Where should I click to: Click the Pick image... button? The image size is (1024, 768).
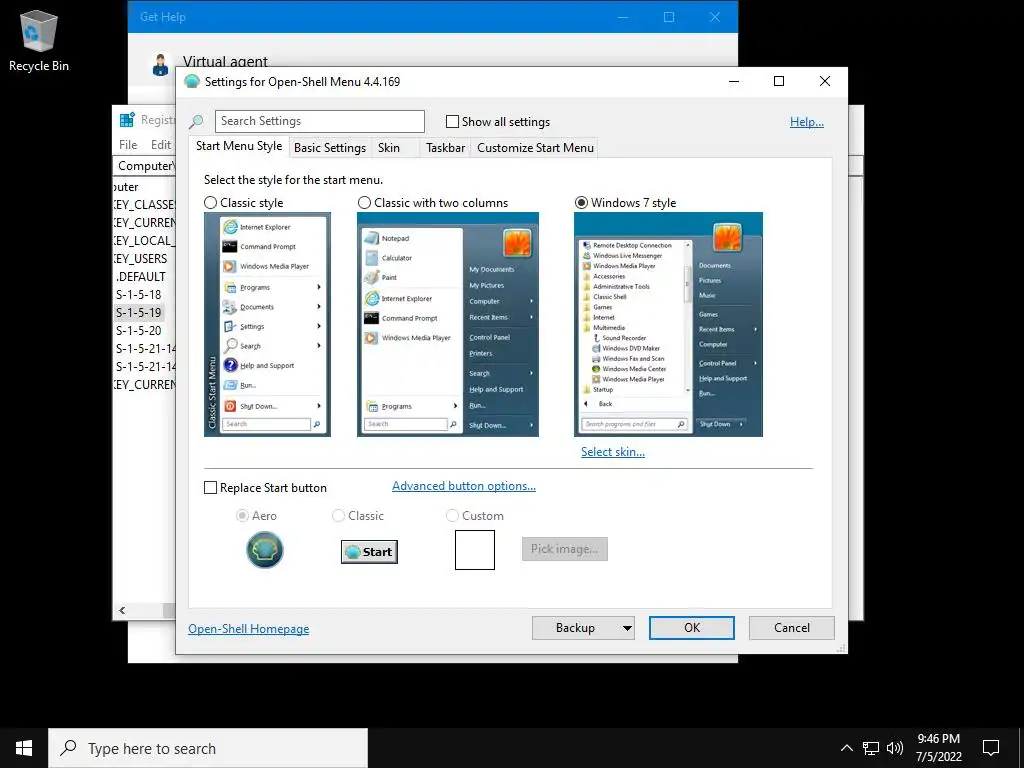coord(564,549)
